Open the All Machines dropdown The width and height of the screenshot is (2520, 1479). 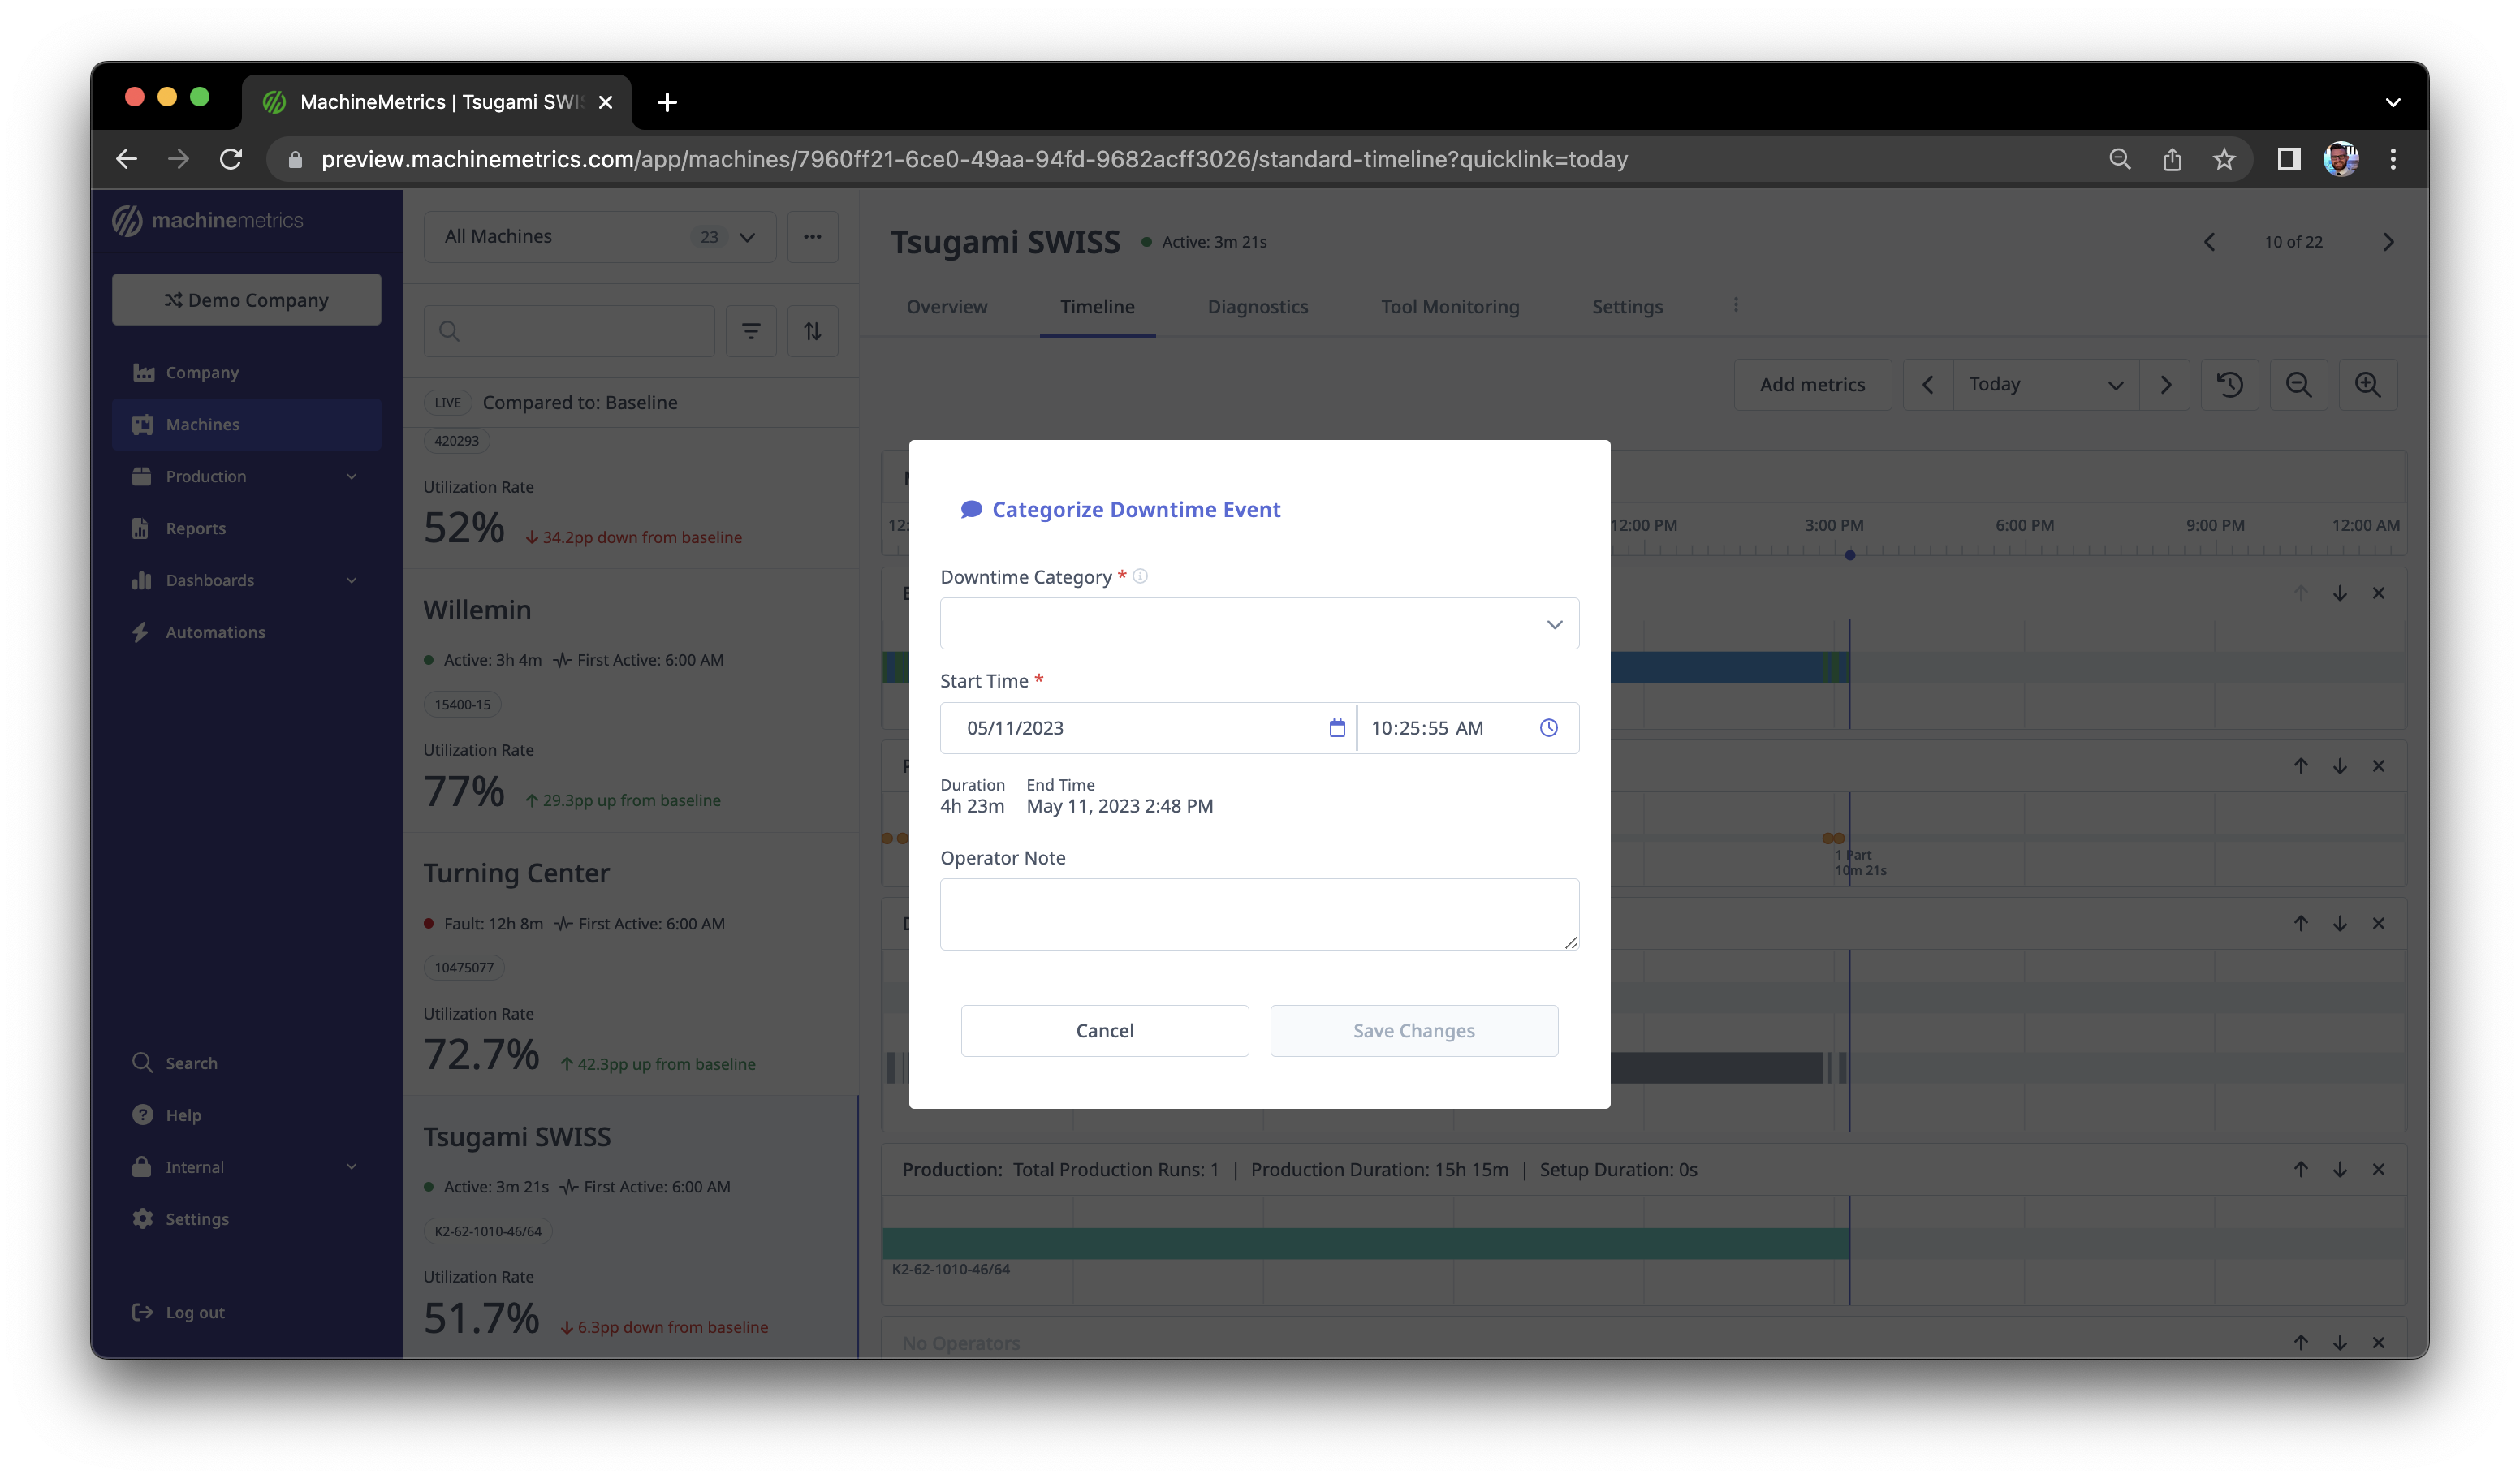pyautogui.click(x=599, y=237)
